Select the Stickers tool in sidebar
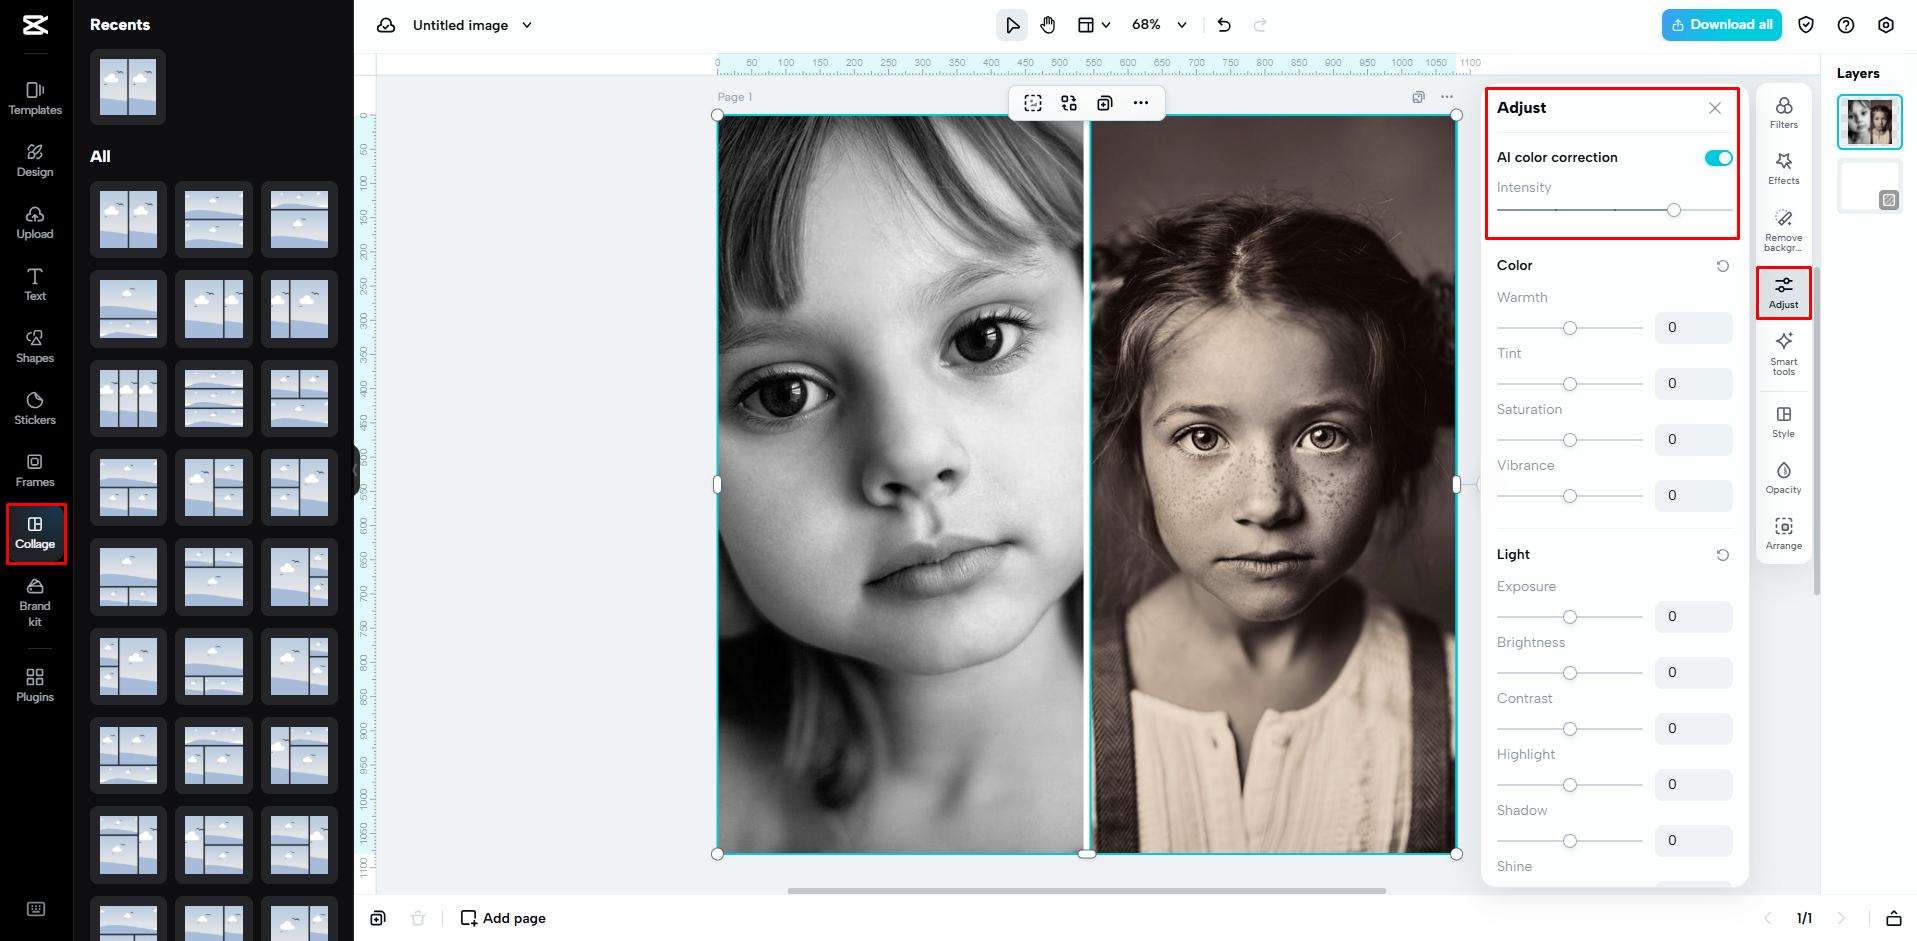Screen dimensions: 1917x941 34,408
